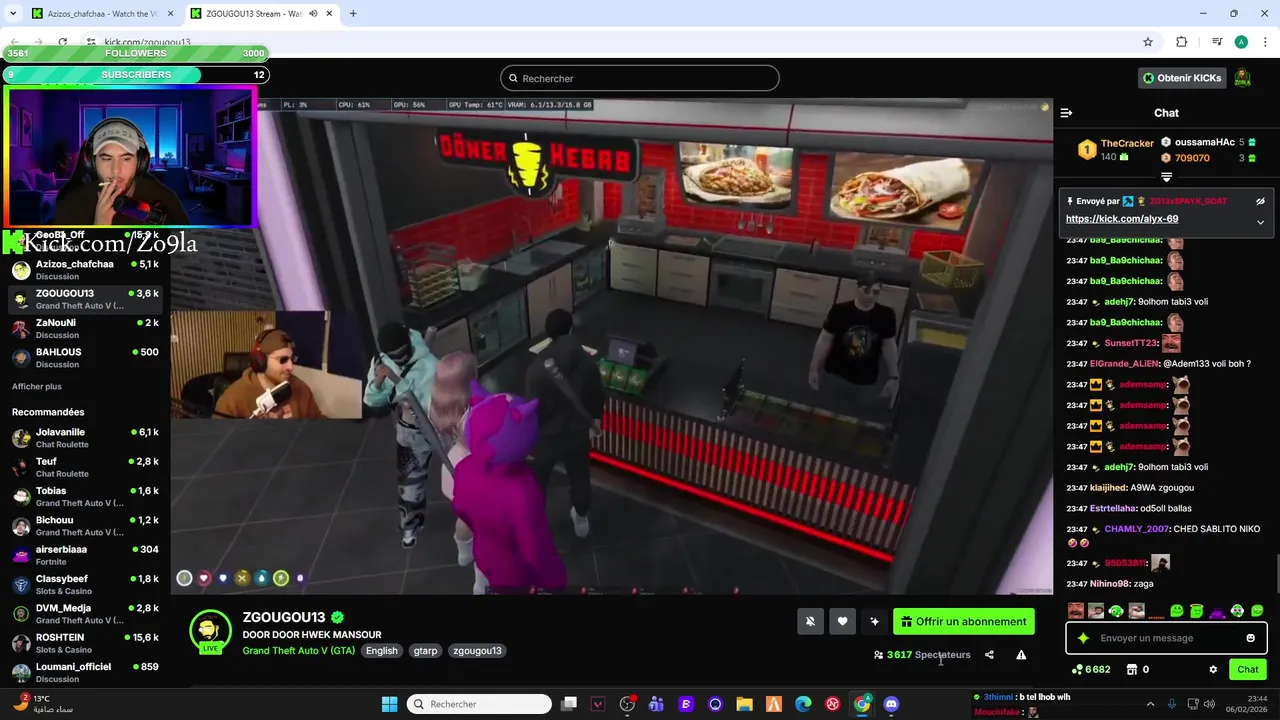Open a new browser tab

[x=353, y=14]
